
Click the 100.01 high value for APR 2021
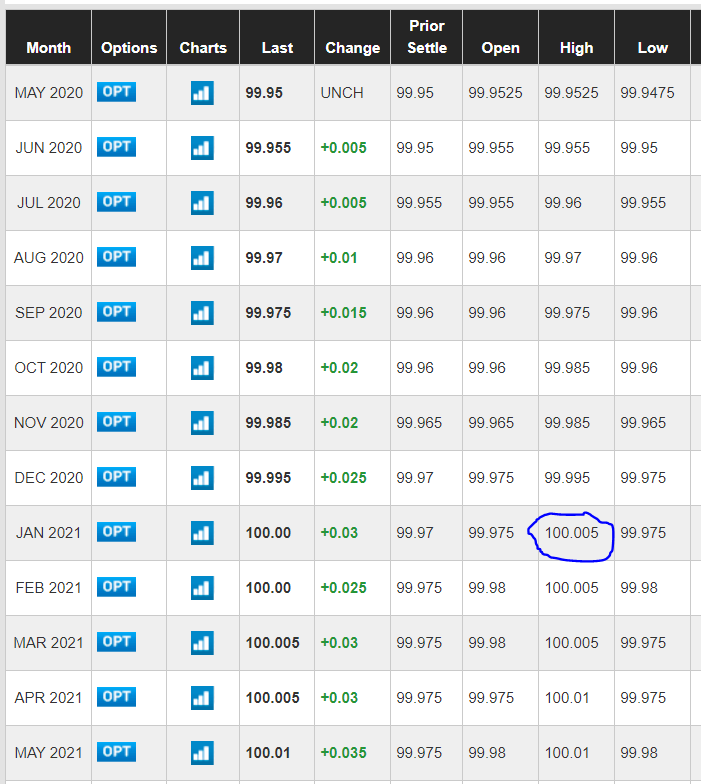click(567, 698)
